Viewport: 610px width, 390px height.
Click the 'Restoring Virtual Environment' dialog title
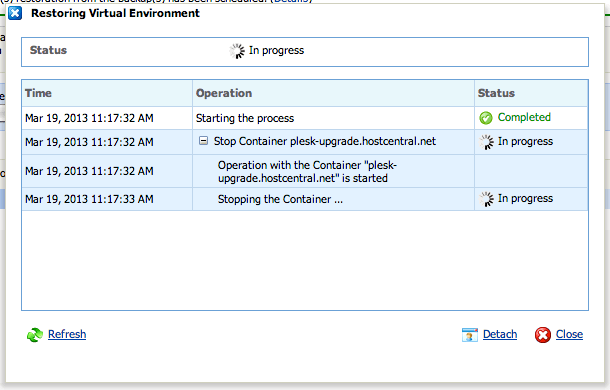(115, 13)
